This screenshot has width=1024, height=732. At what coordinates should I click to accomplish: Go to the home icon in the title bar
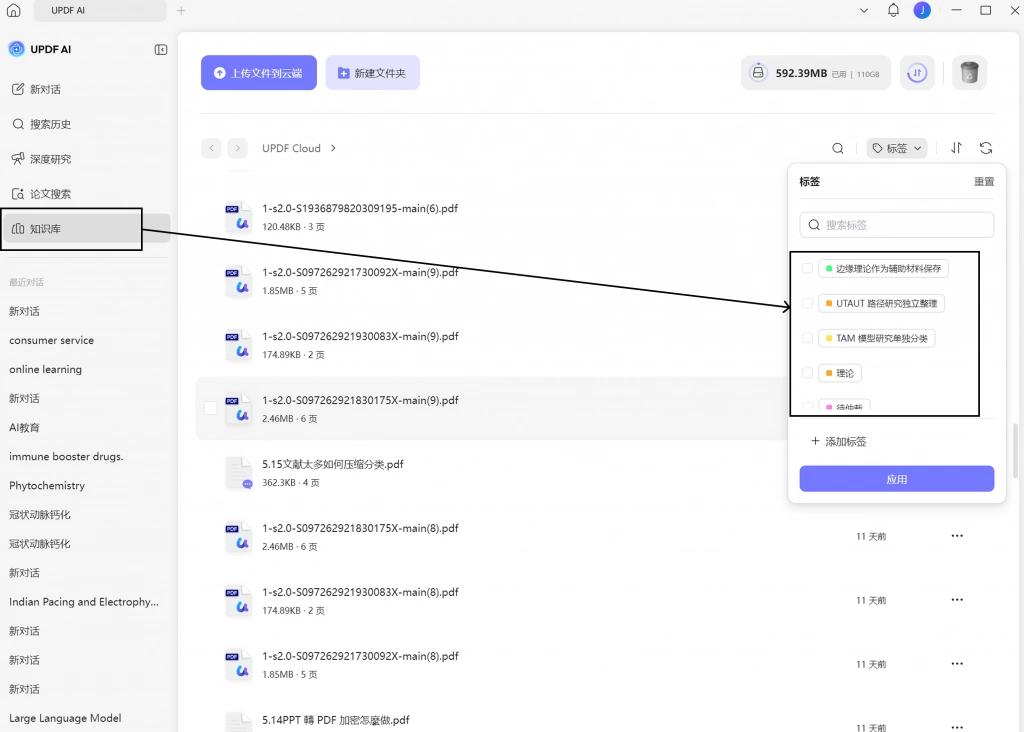tap(14, 10)
